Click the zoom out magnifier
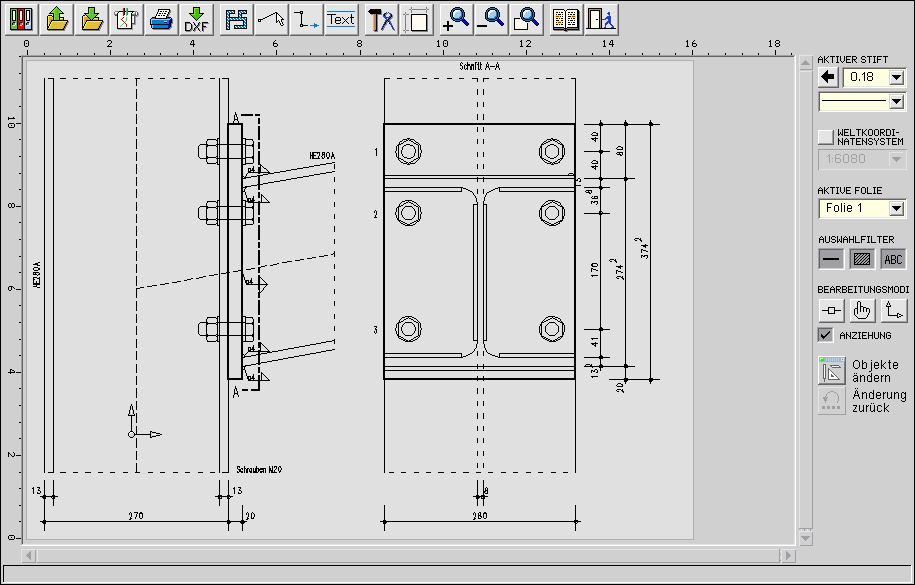Screen dimensions: 915x585 491,19
